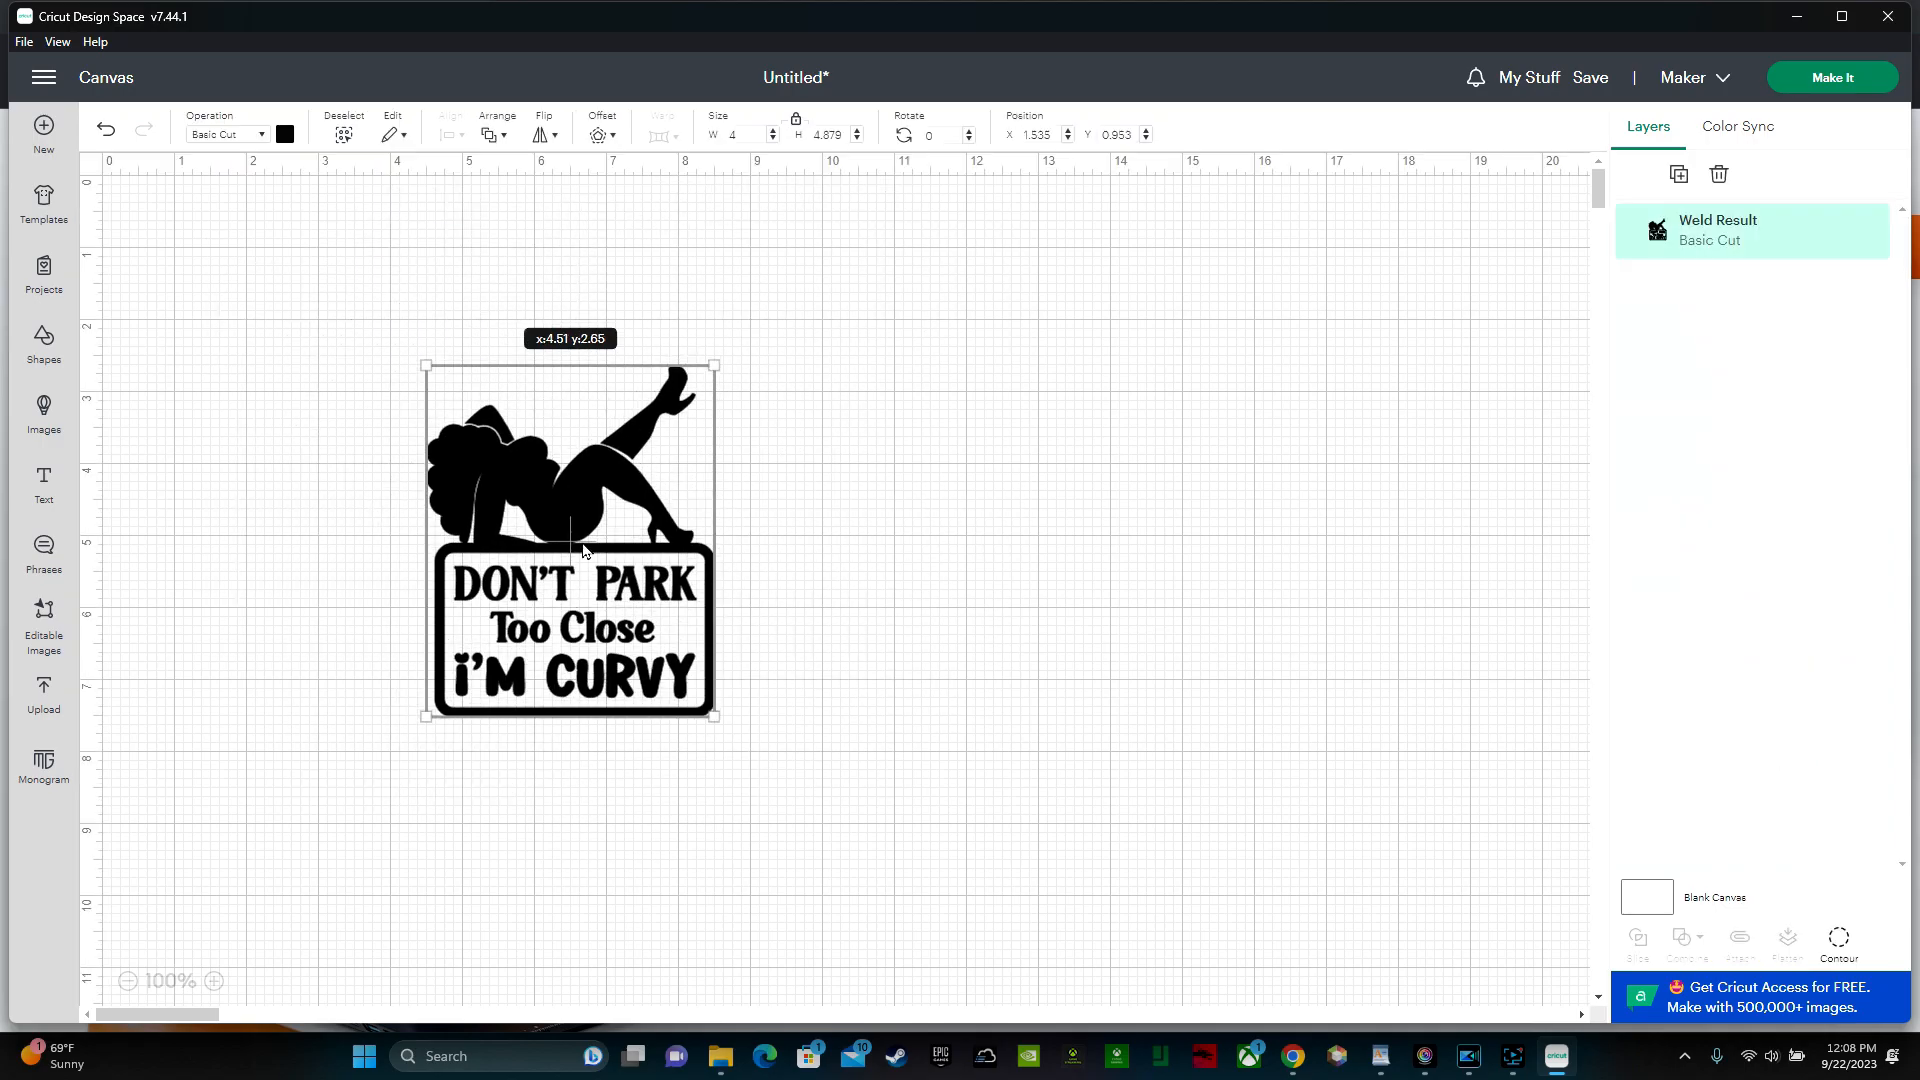This screenshot has height=1080, width=1920.
Task: Open Steam from the taskbar
Action: 896,1056
